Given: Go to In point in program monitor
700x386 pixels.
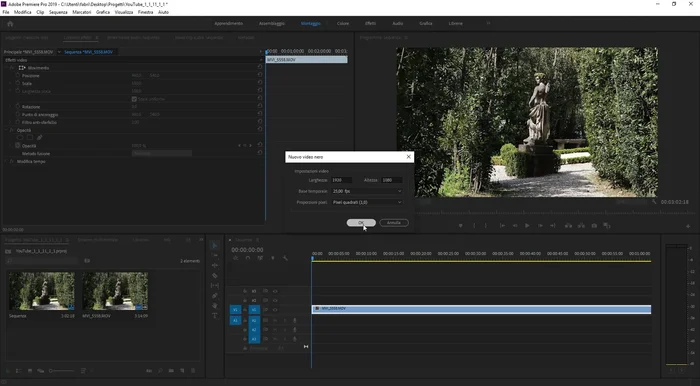Looking at the screenshot, I should 502,226.
